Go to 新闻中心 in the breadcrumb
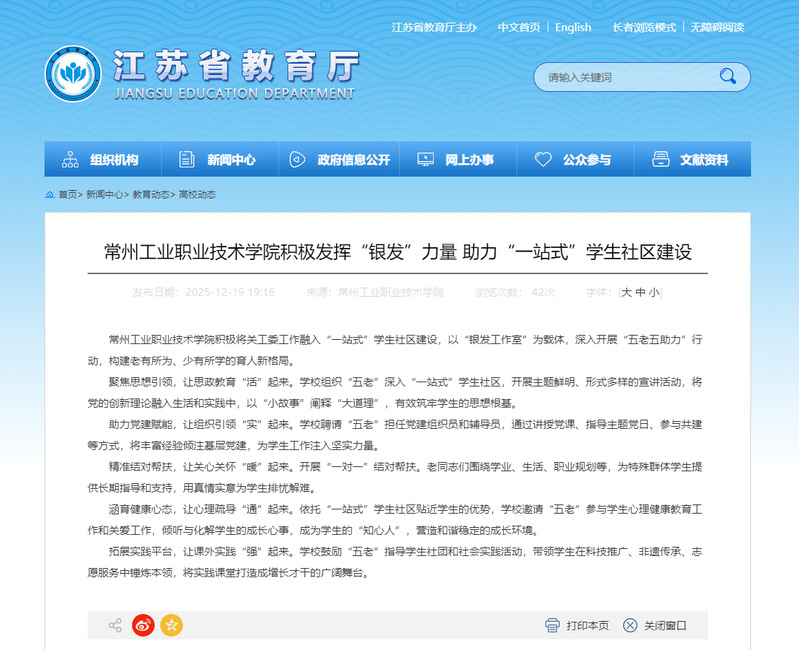The image size is (799, 650). (x=105, y=194)
